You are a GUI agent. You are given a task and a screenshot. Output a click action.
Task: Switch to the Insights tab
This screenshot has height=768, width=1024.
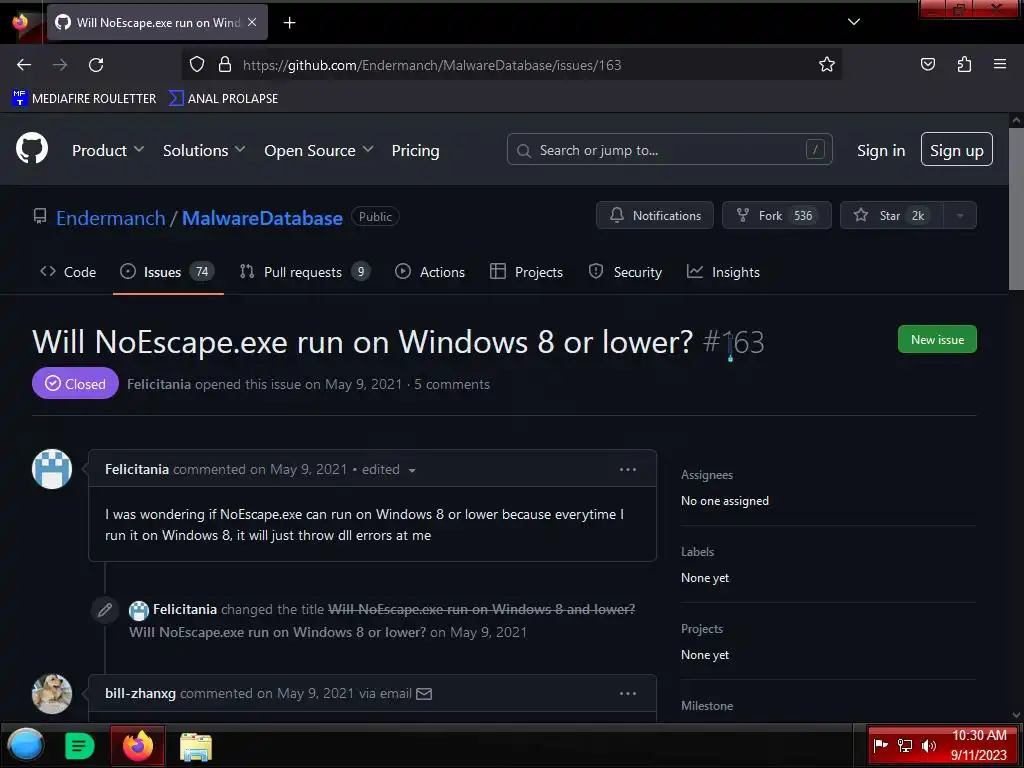723,272
